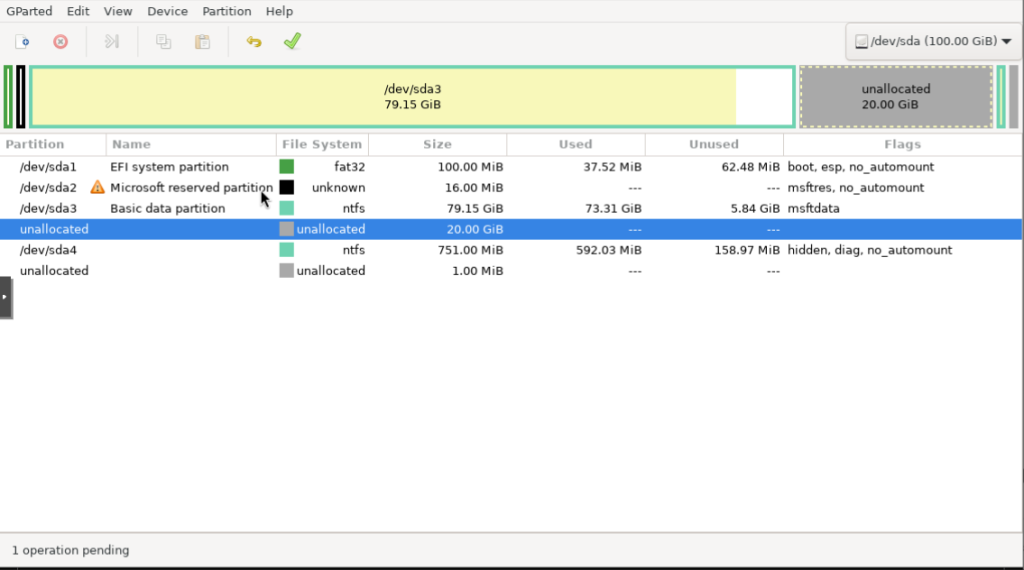Select the /dev/sda2 partition row
Viewport: 1024px width, 570px height.
(x=511, y=187)
